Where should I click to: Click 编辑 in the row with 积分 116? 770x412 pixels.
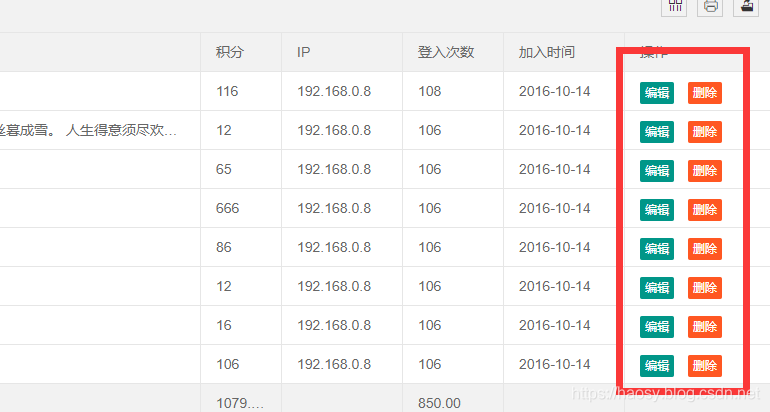click(657, 93)
